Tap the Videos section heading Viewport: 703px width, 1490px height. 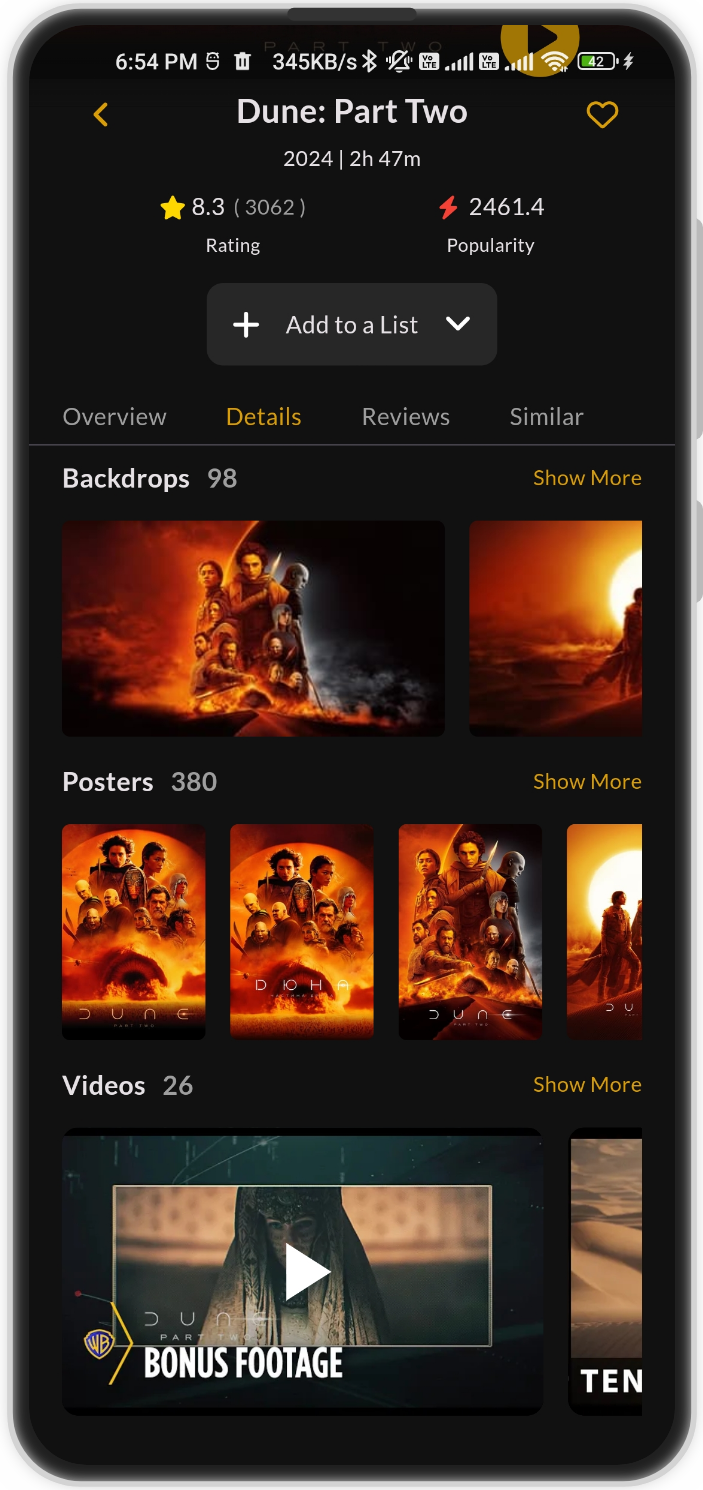(x=104, y=1086)
